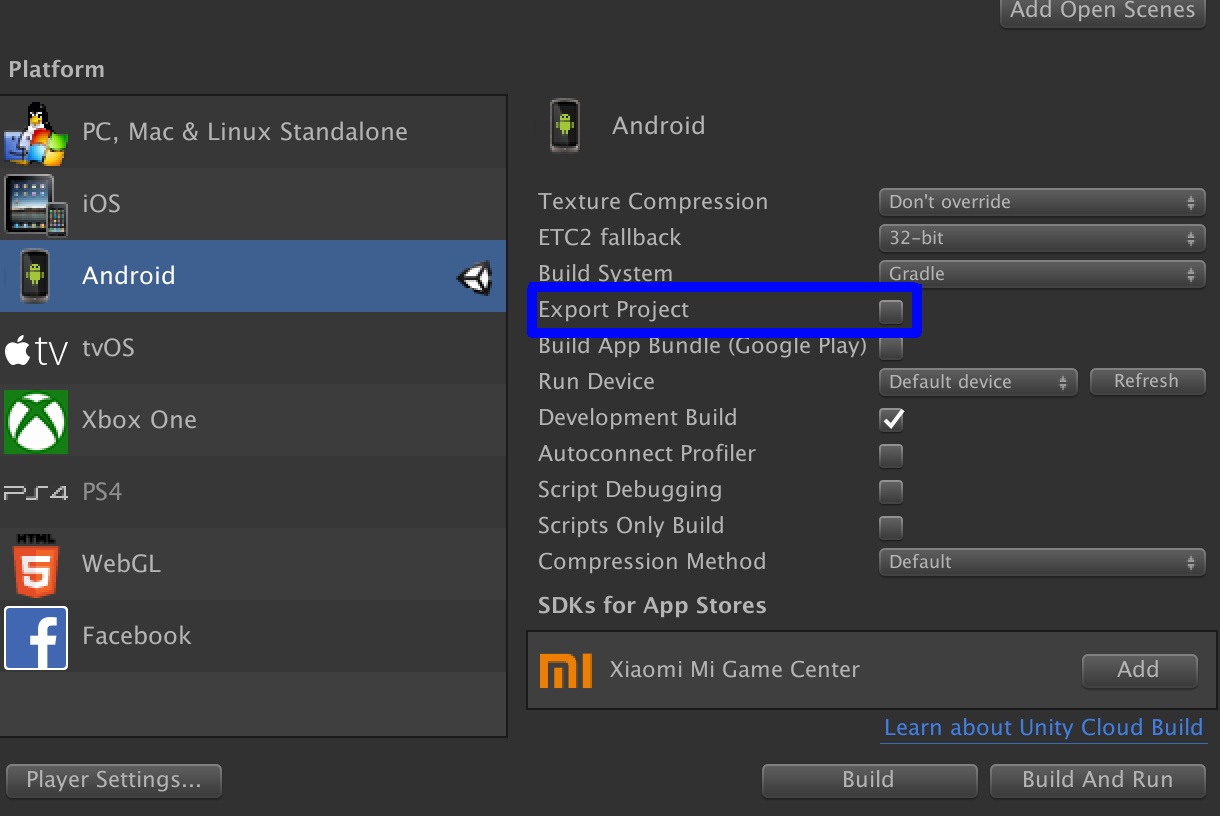This screenshot has height=816, width=1220.
Task: Click Refresh next to Run Device
Action: click(x=1146, y=381)
